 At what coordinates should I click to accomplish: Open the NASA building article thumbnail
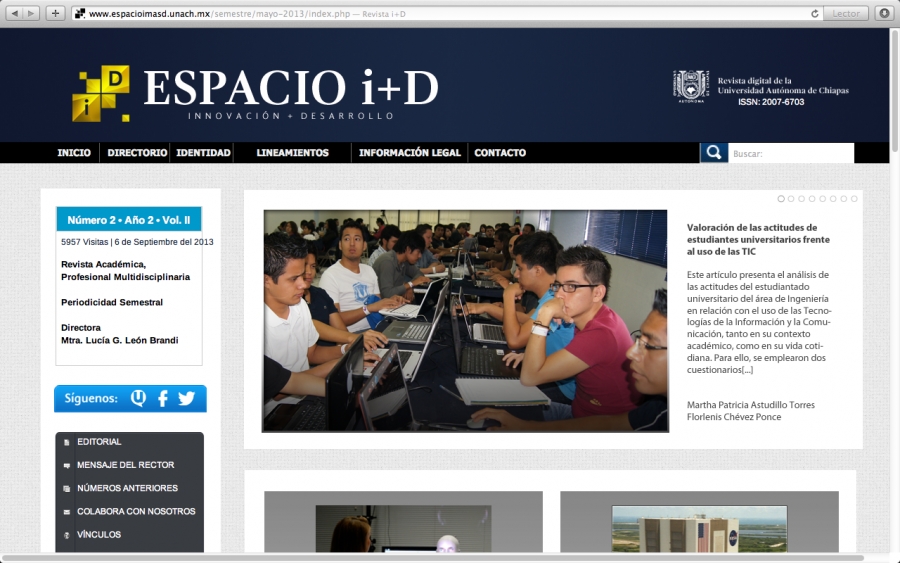click(700, 529)
